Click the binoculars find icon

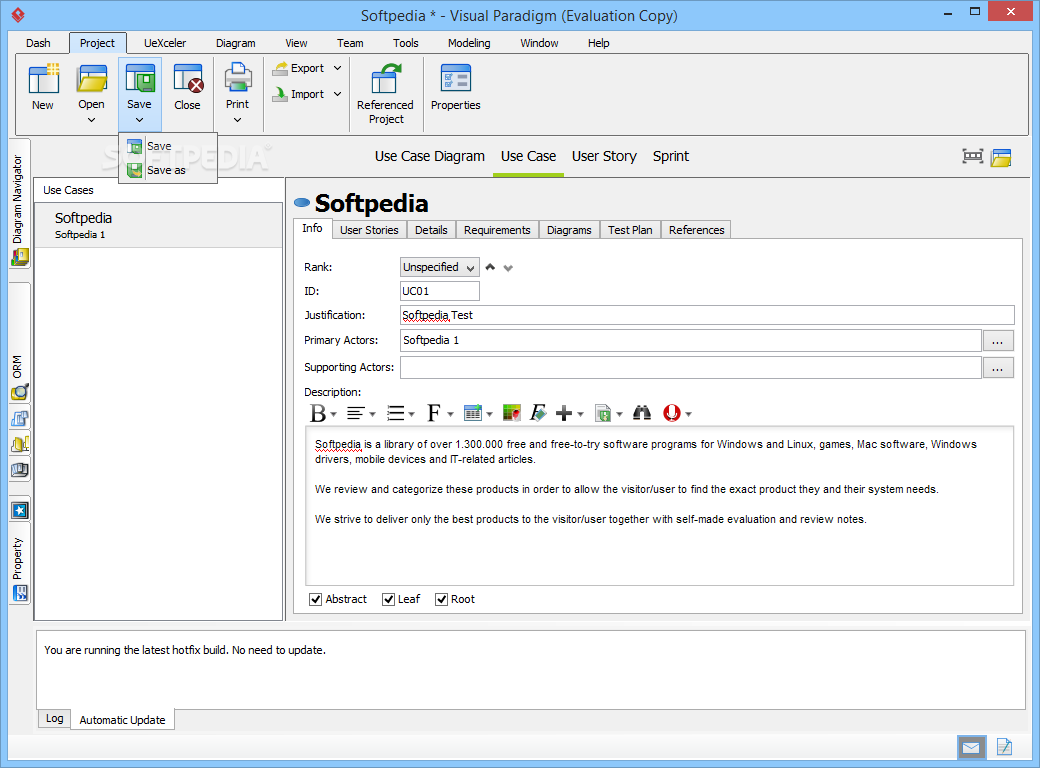(x=641, y=413)
